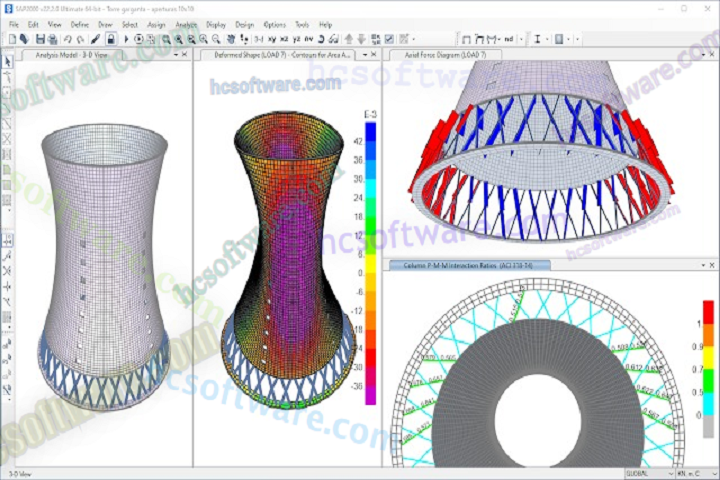This screenshot has height=480, width=720.
Task: Click the Open file folder icon
Action: [23, 39]
